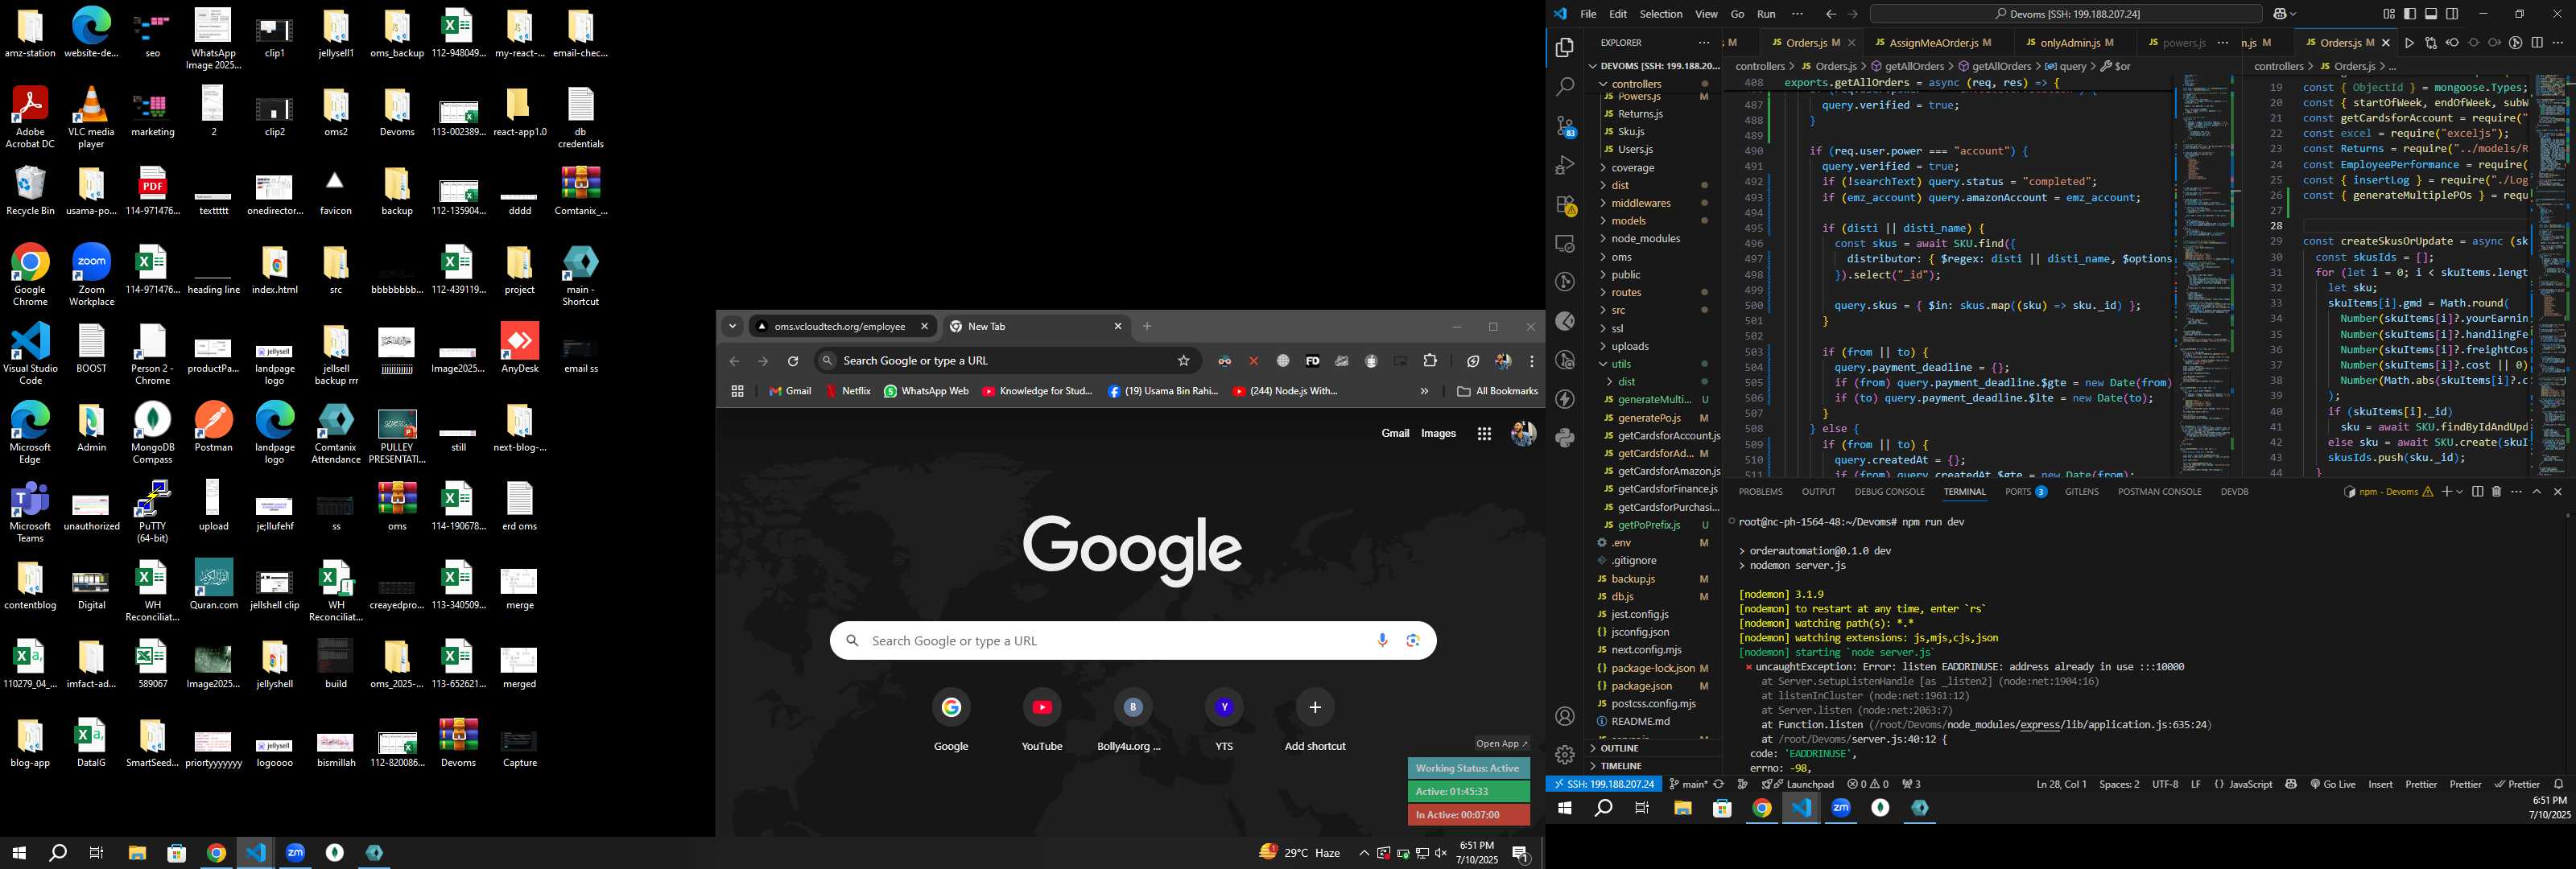The height and width of the screenshot is (869, 2576).
Task: Reload the page in Chrome
Action: pyautogui.click(x=793, y=361)
